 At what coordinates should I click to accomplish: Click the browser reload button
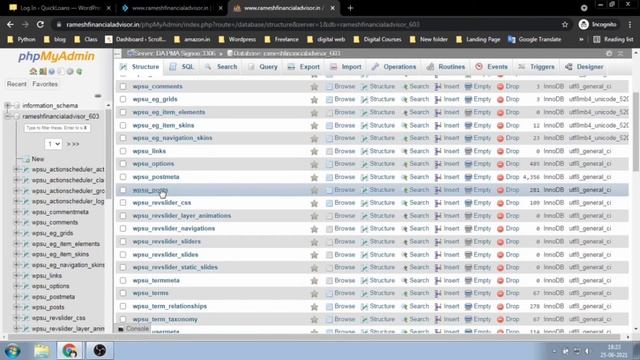[40, 24]
